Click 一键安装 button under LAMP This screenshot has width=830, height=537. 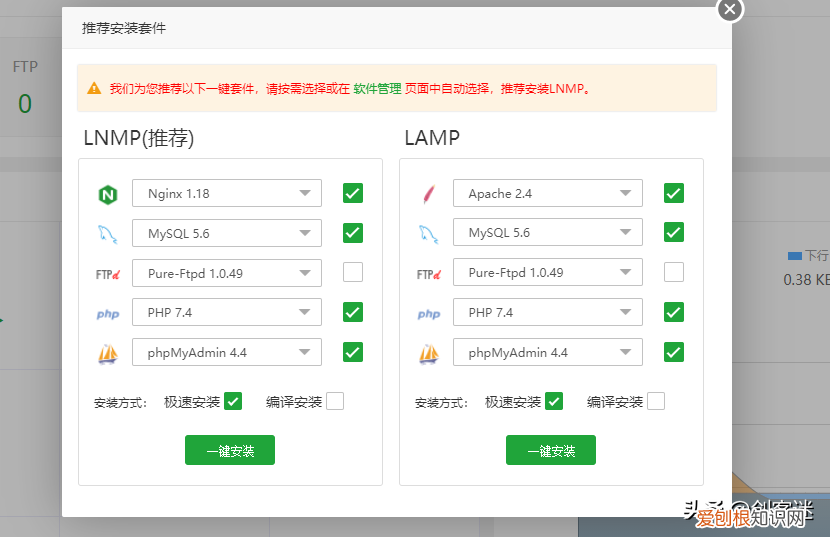[x=551, y=450]
